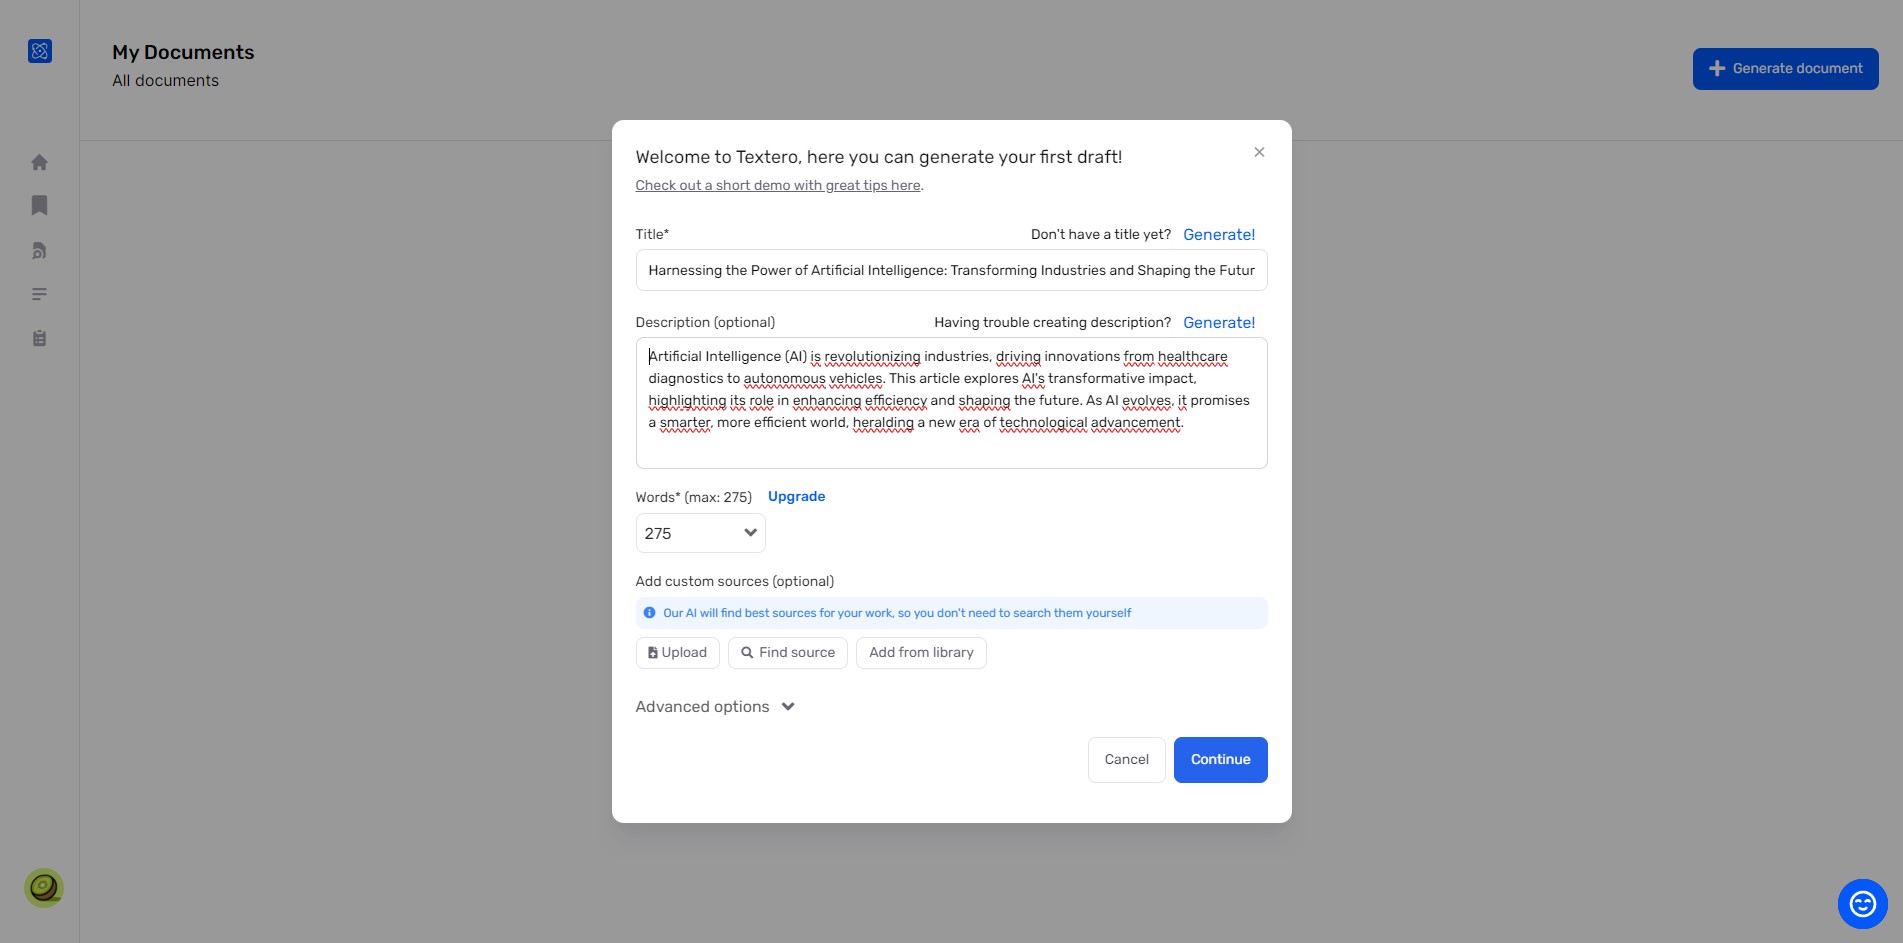Click the Upgrade link
The height and width of the screenshot is (943, 1903).
click(x=796, y=496)
